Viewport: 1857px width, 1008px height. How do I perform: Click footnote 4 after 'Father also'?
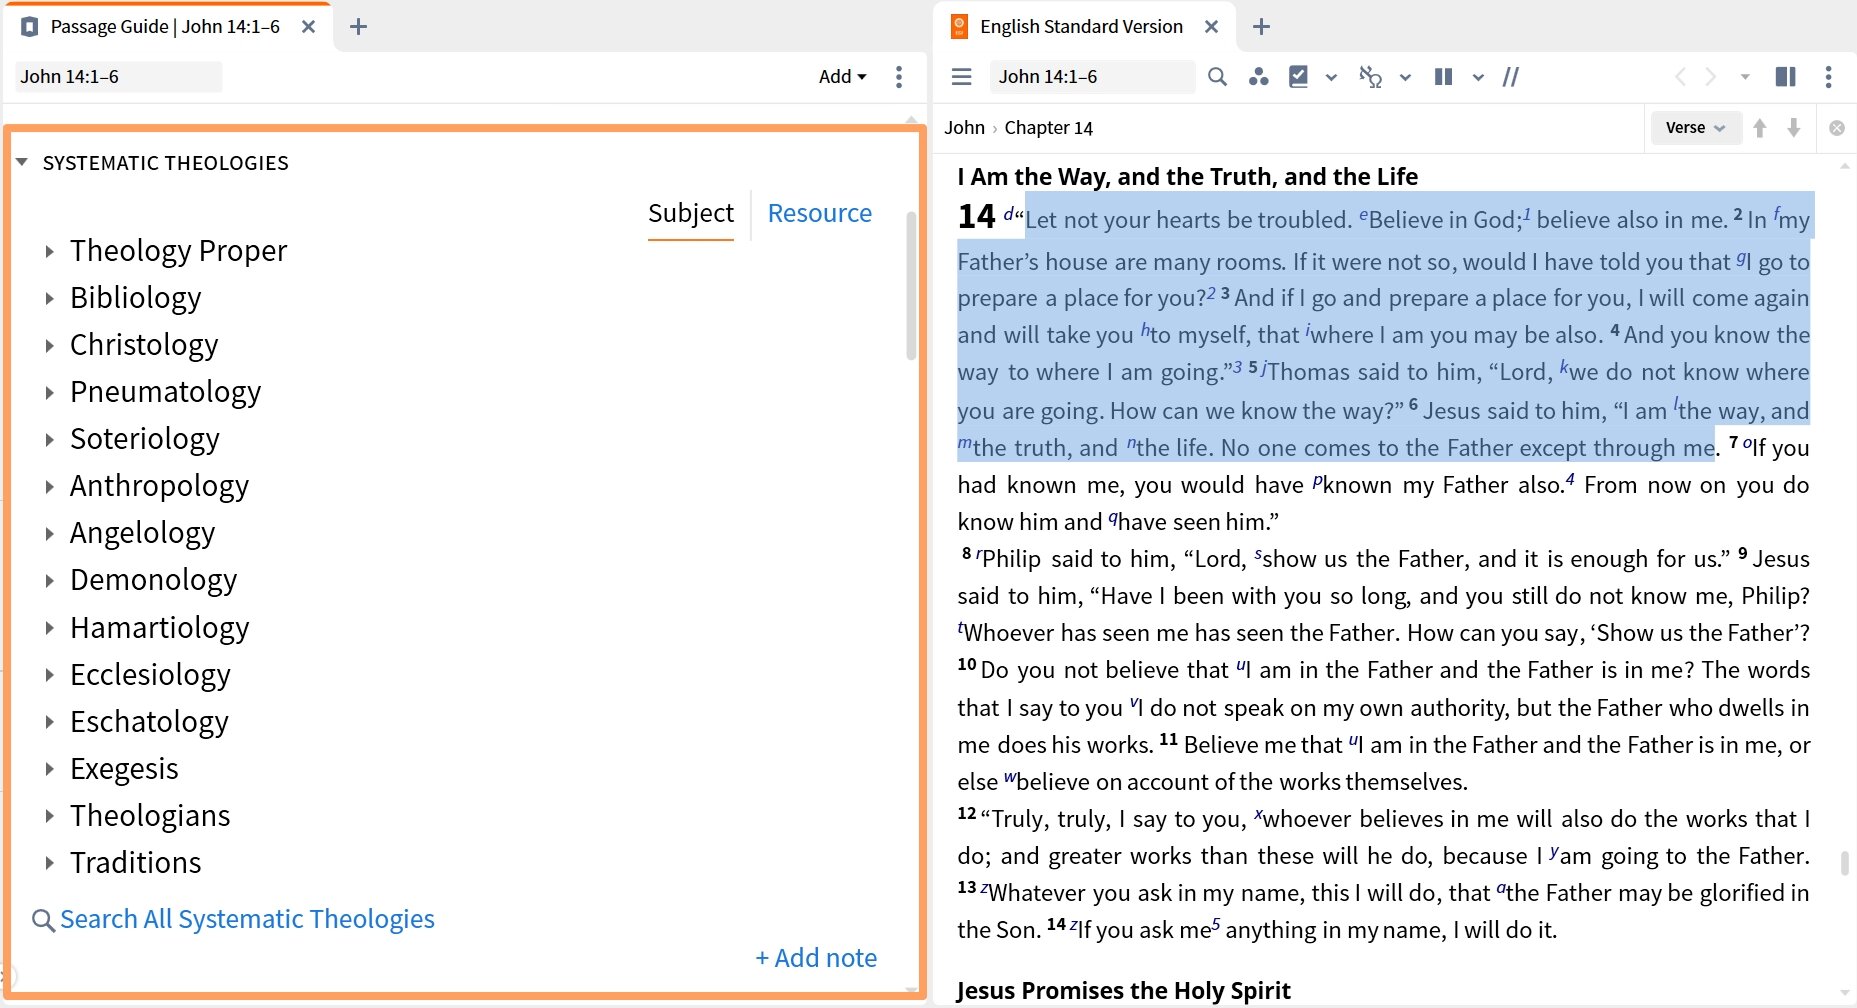click(1570, 479)
